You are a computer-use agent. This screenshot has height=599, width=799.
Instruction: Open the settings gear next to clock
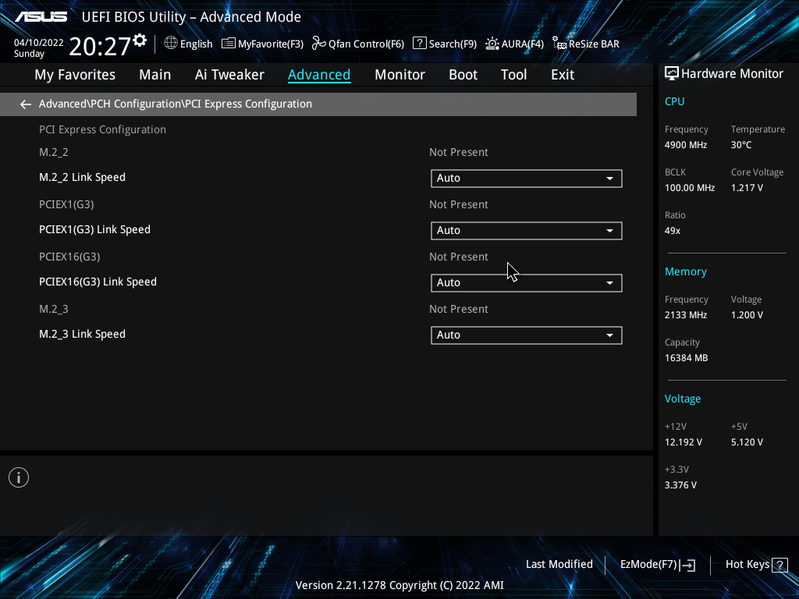(140, 40)
